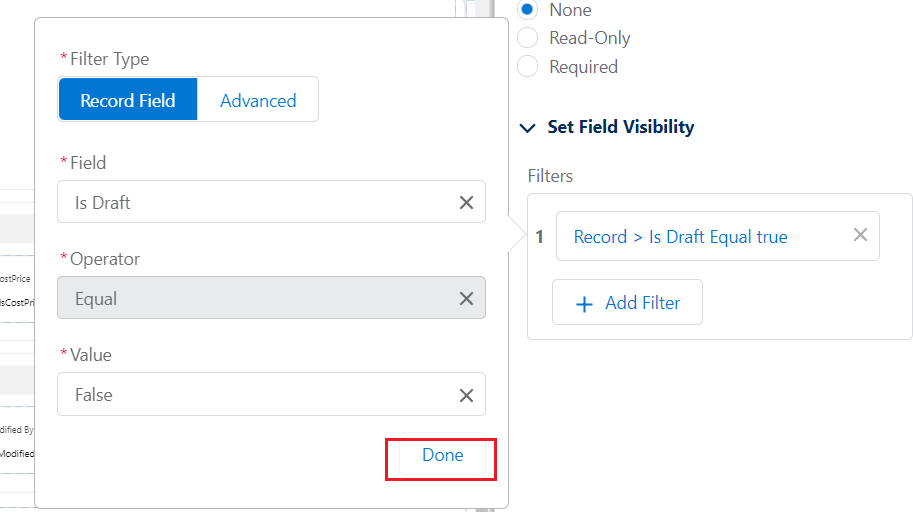The height and width of the screenshot is (512, 913).
Task: Remove the Is Draft Equal true filter
Action: tap(860, 235)
